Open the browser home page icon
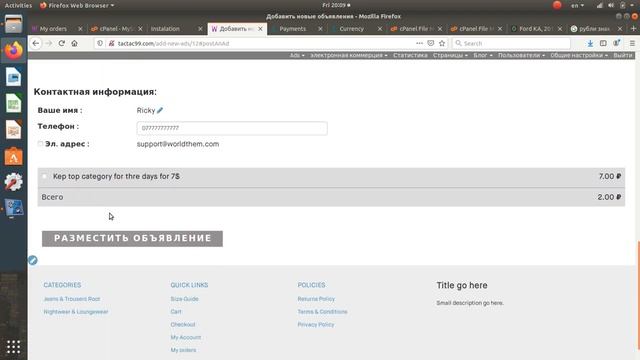Viewport: 640px width, 360px height. pos(74,43)
